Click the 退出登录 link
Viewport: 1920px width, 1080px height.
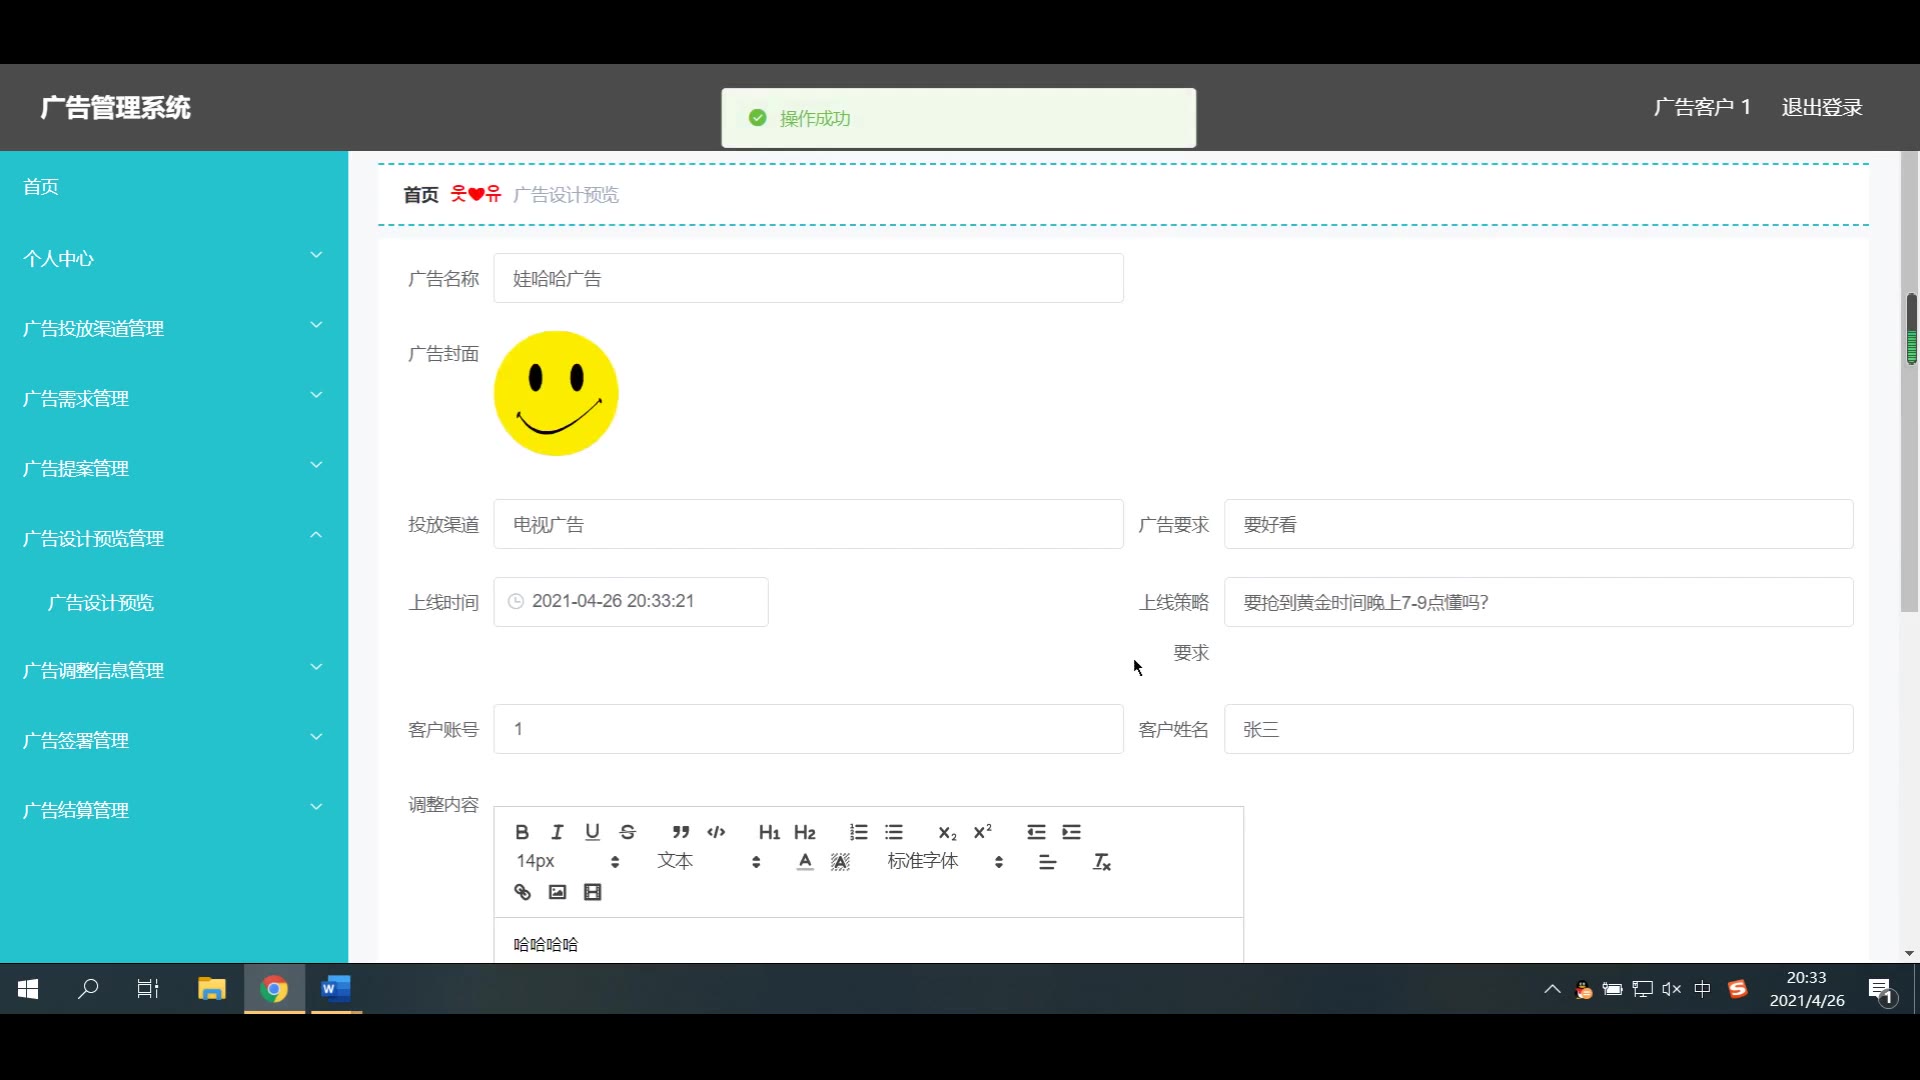[x=1821, y=108]
